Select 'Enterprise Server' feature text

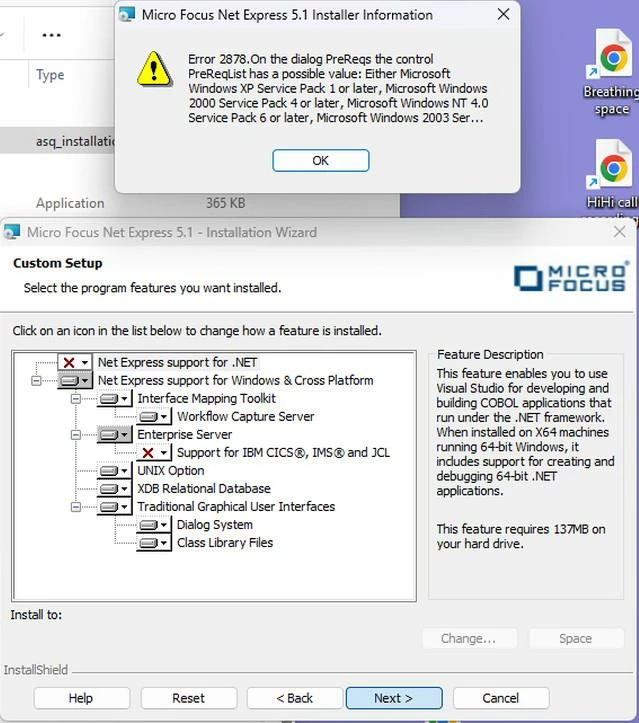[x=184, y=434]
